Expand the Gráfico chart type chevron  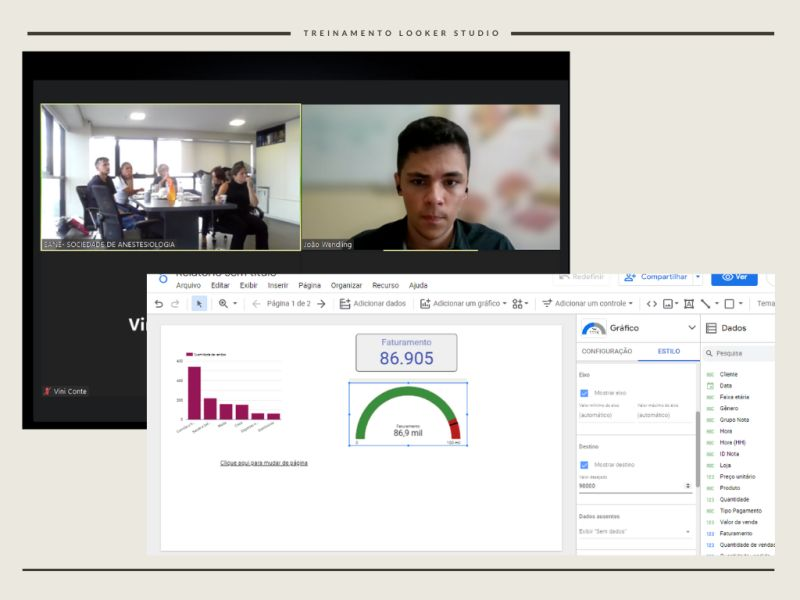[x=692, y=328]
